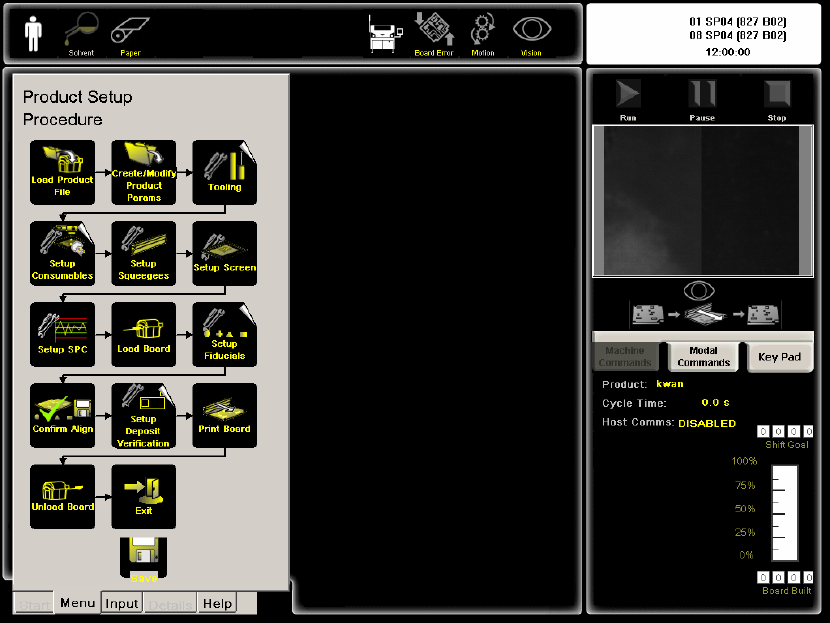The width and height of the screenshot is (830, 623).
Task: Click the 'Product Setup Procedure' heading
Action: coord(77,108)
